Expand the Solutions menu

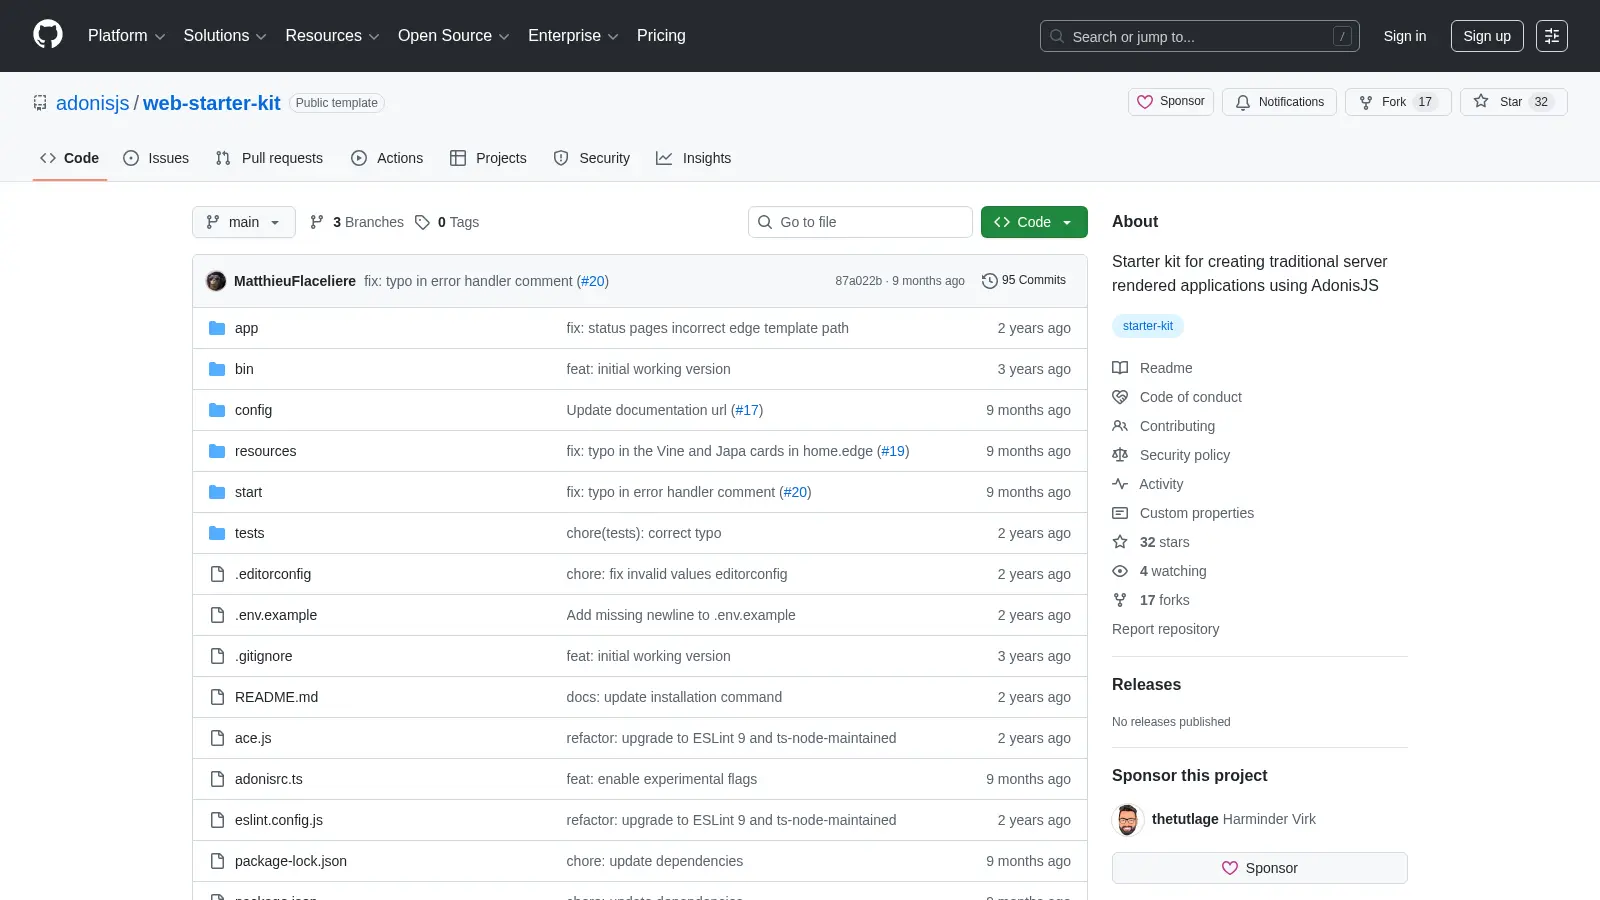click(x=225, y=35)
